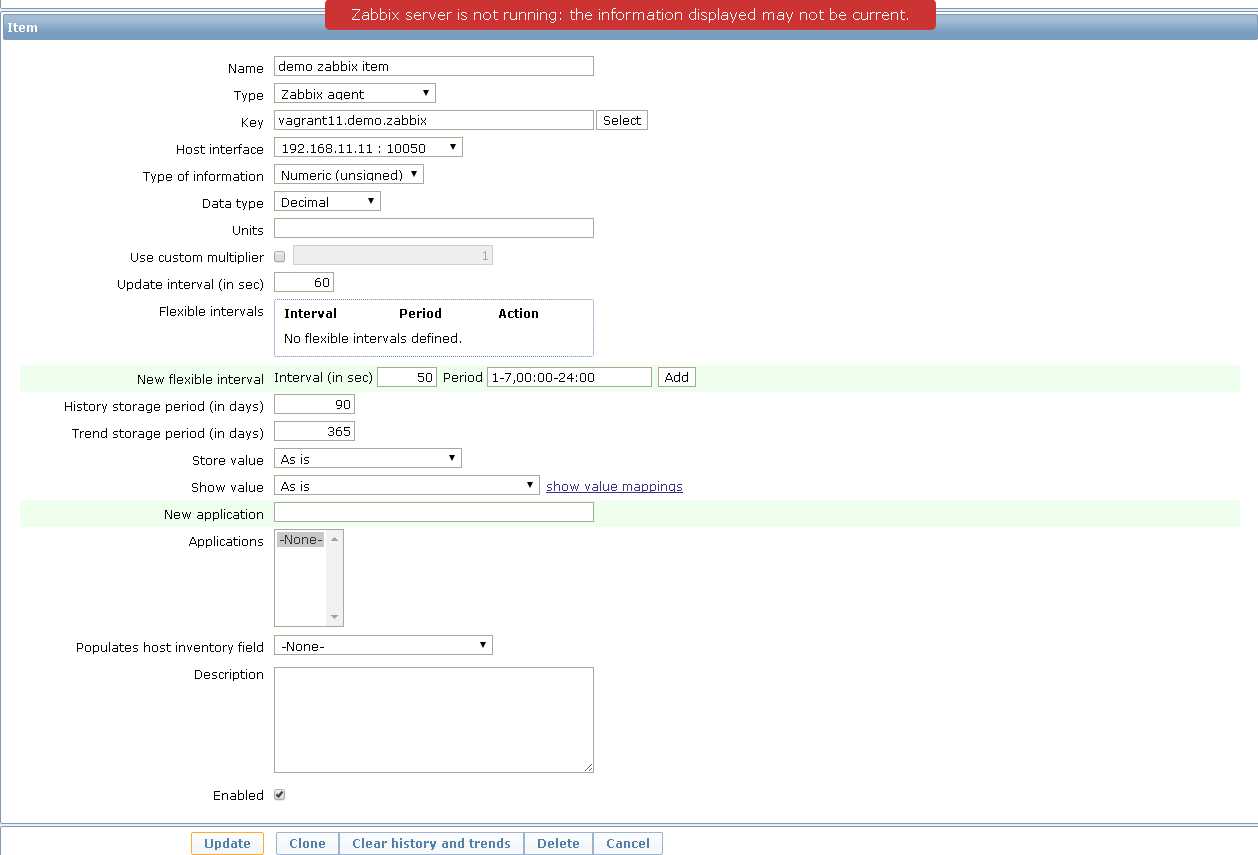Click the Trend storage period field
This screenshot has height=855, width=1258.
pyautogui.click(x=314, y=432)
